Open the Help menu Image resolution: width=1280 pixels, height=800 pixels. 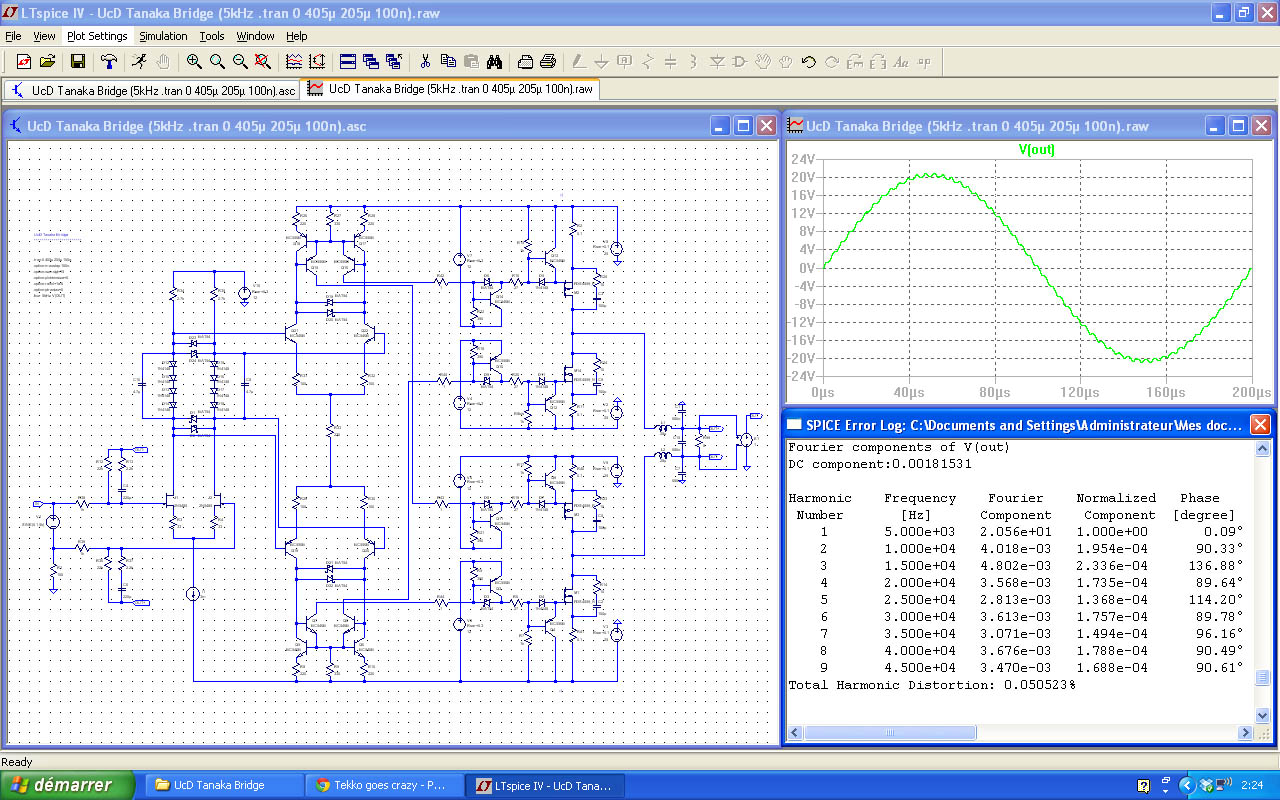(x=297, y=36)
